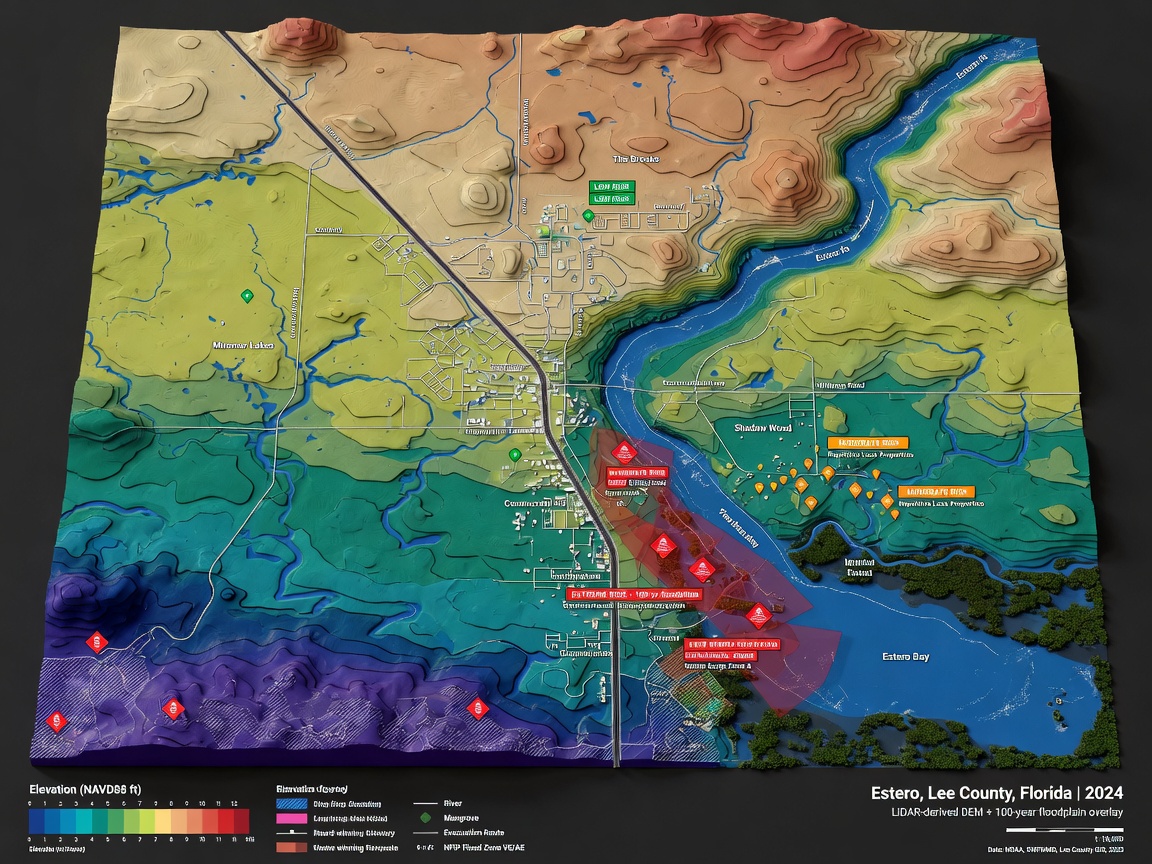Select the 'Mangrove' legend label
This screenshot has width=1152, height=864.
461,818
